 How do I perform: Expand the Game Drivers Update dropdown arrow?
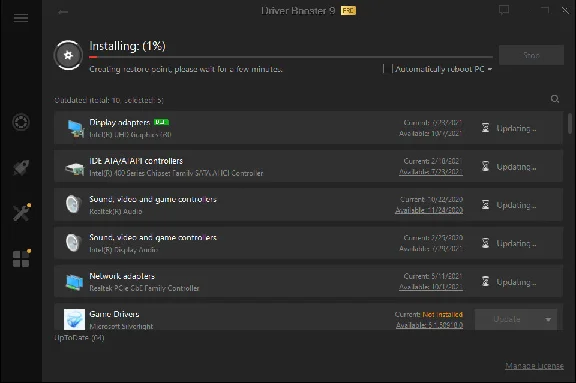pyautogui.click(x=548, y=319)
